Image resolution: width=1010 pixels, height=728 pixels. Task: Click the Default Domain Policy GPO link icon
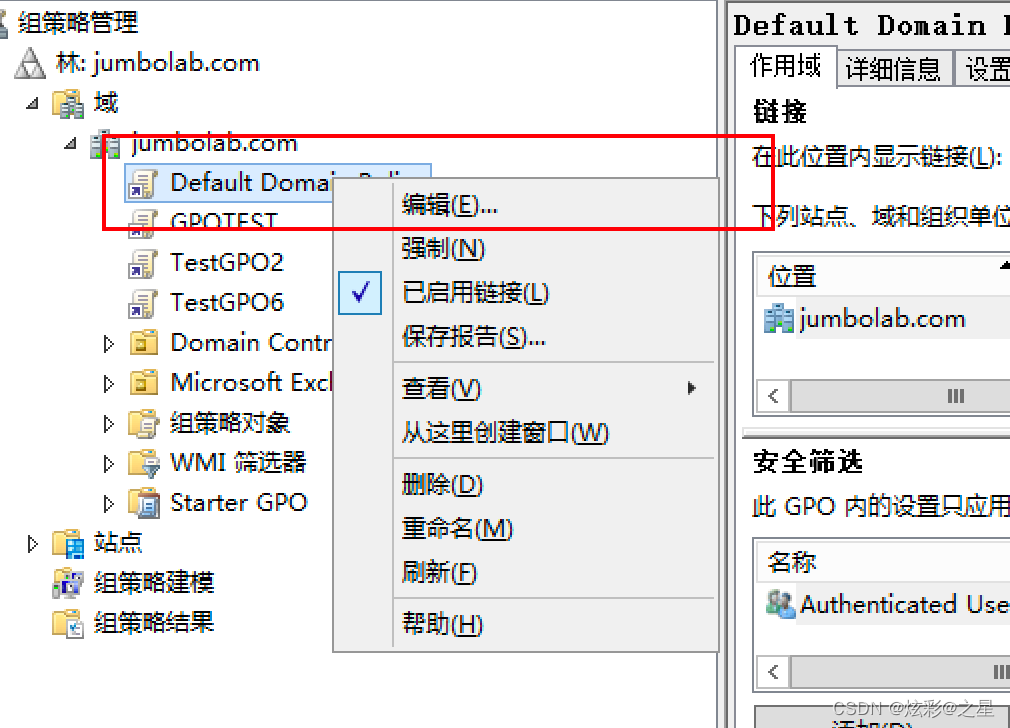pyautogui.click(x=142, y=184)
